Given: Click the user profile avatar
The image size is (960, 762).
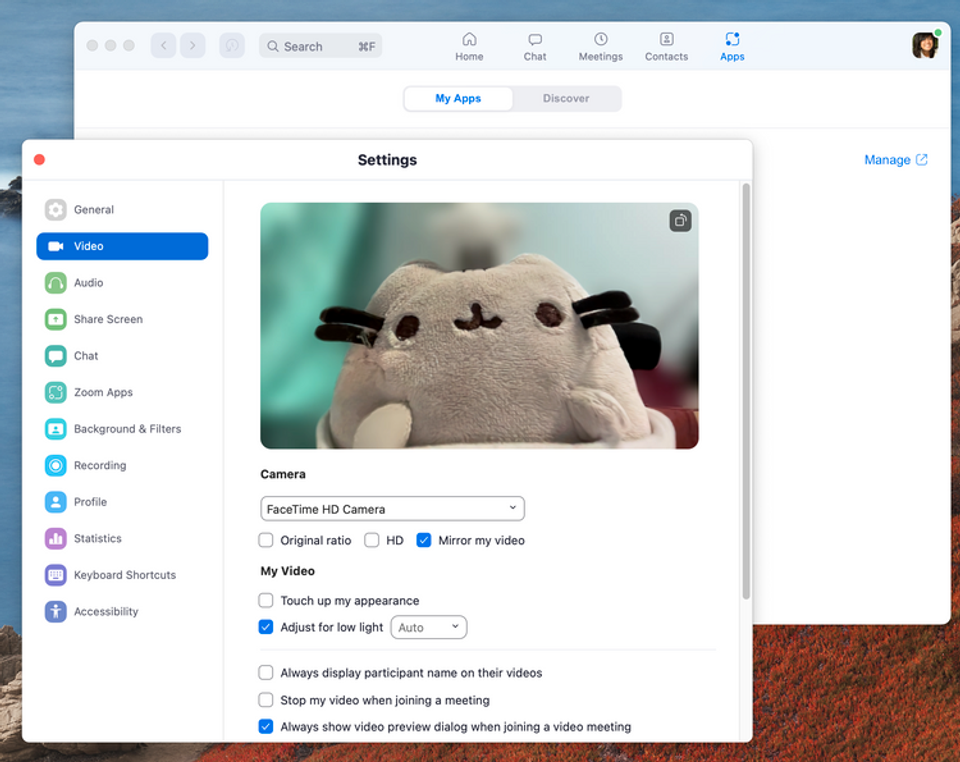Looking at the screenshot, I should [925, 45].
